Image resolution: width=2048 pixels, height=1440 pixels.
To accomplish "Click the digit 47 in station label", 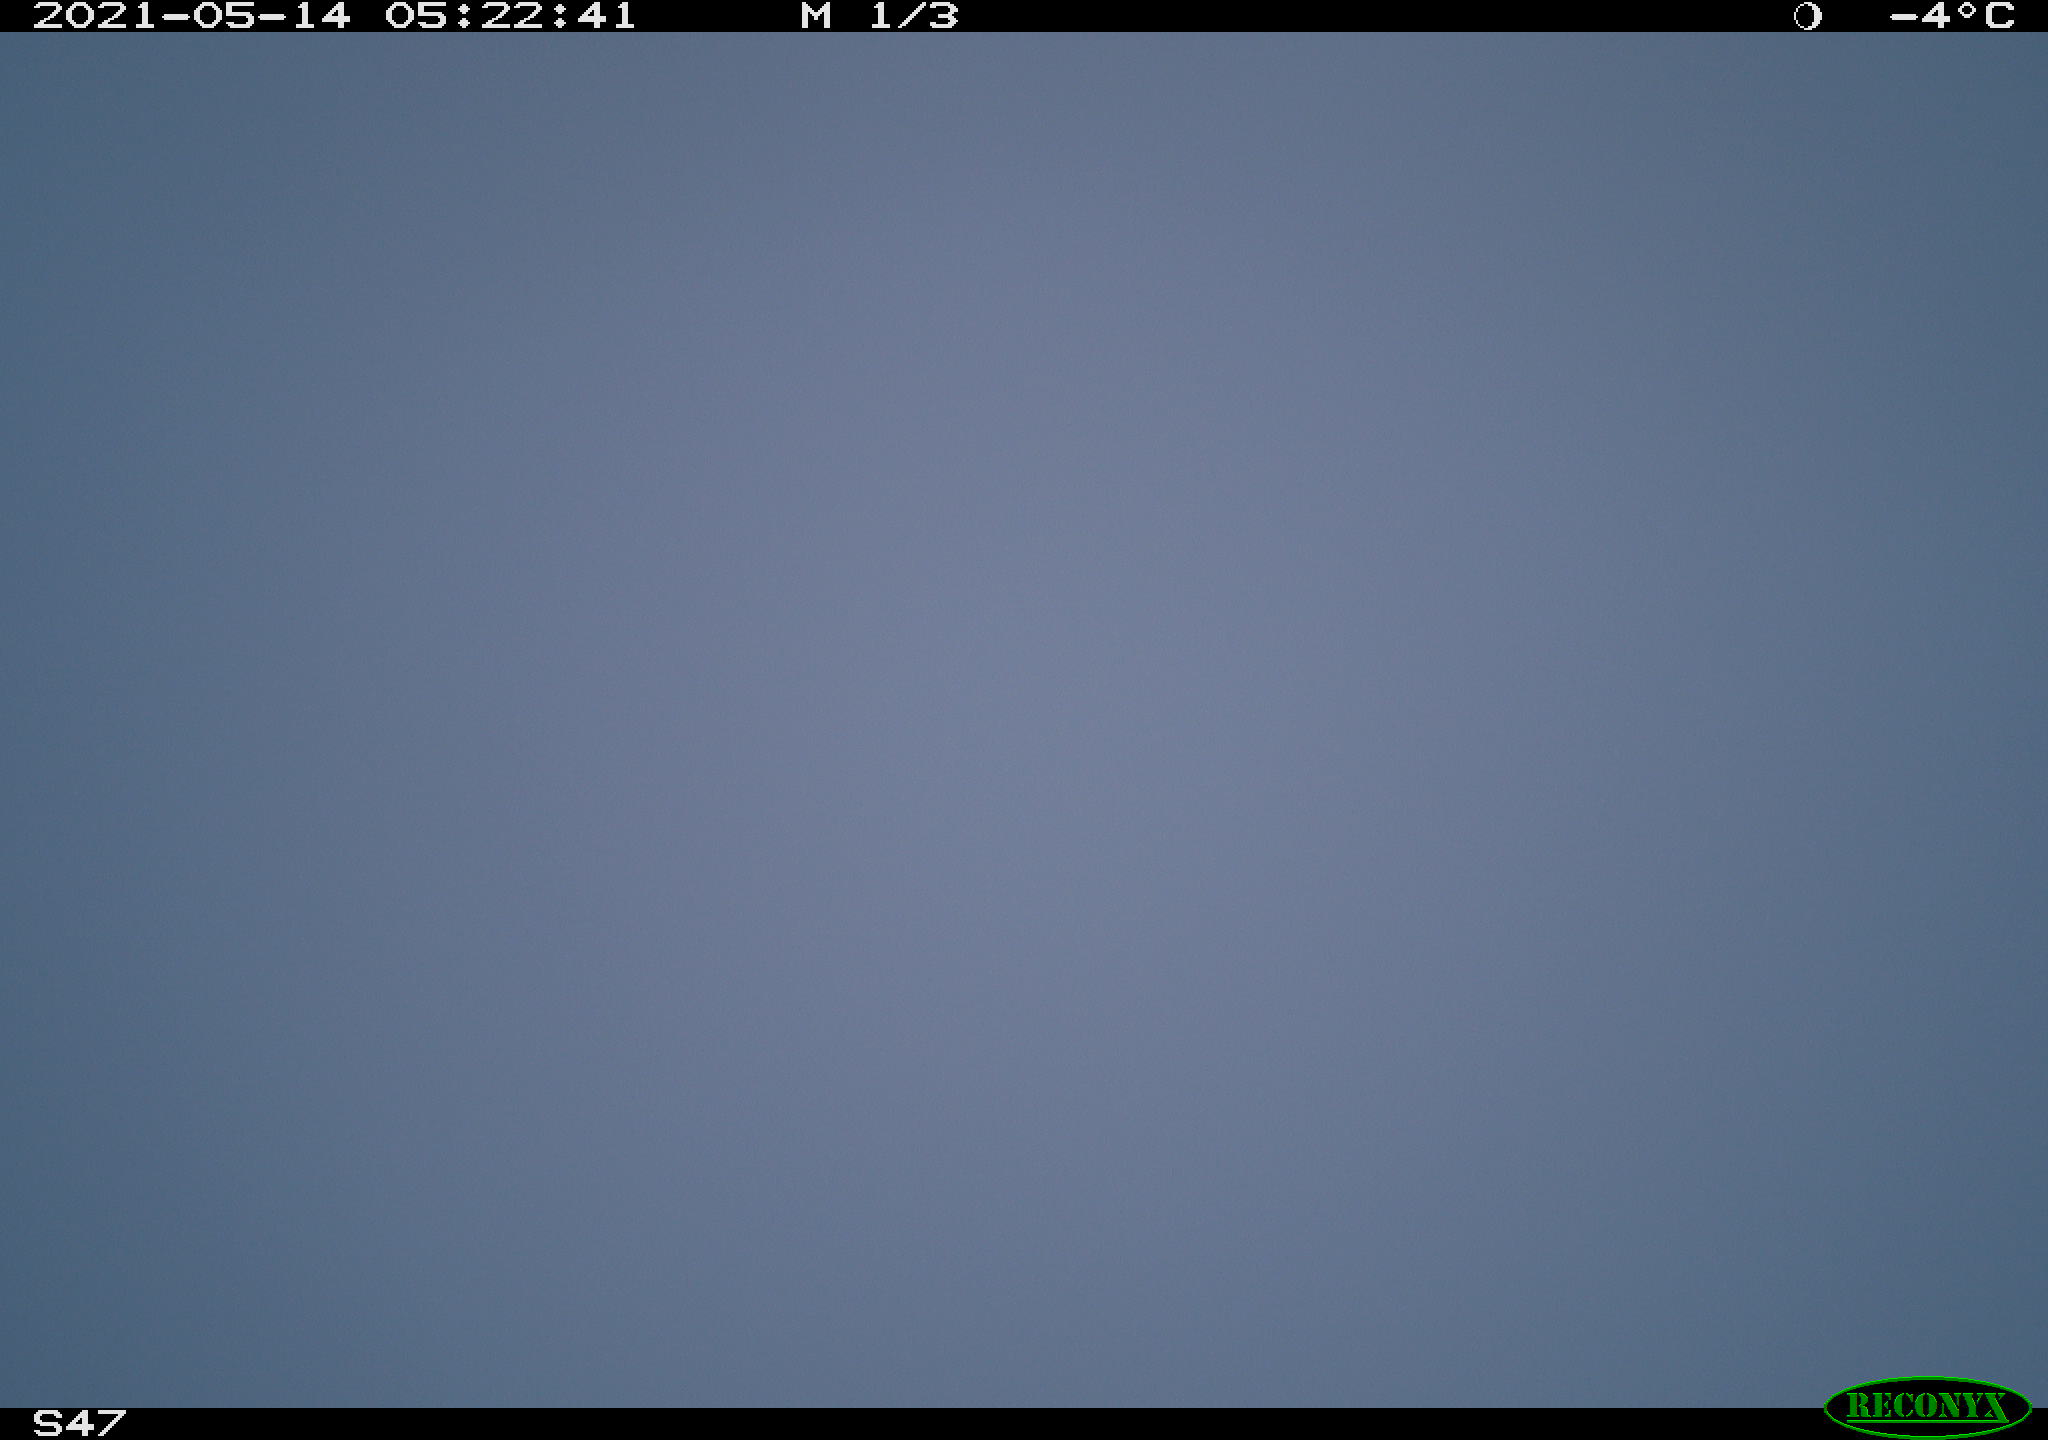I will pos(96,1422).
